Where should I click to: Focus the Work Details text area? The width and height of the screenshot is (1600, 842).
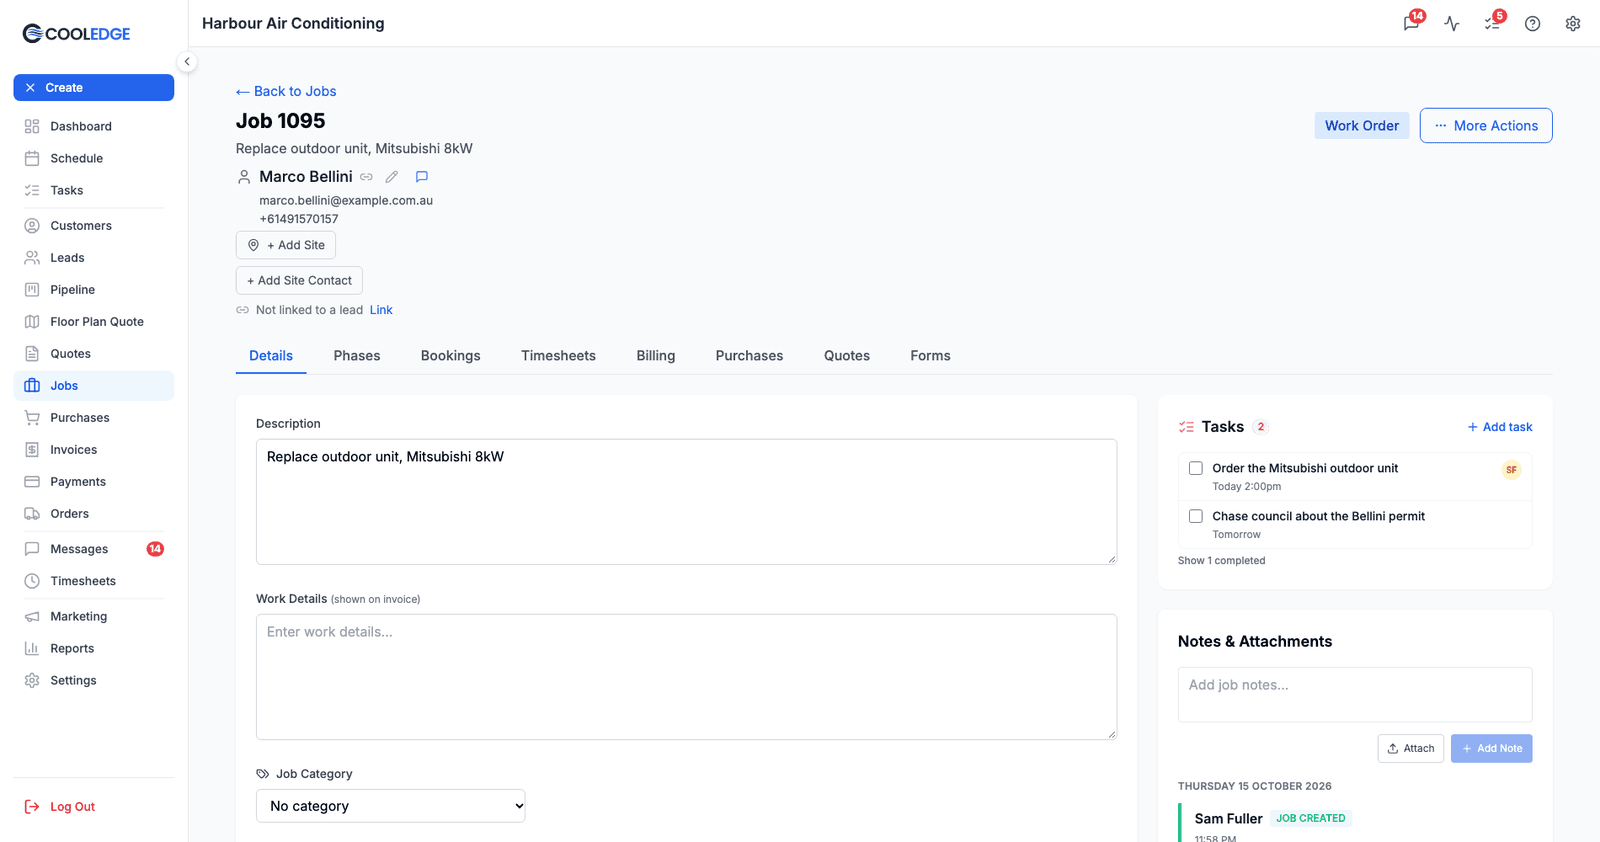686,677
